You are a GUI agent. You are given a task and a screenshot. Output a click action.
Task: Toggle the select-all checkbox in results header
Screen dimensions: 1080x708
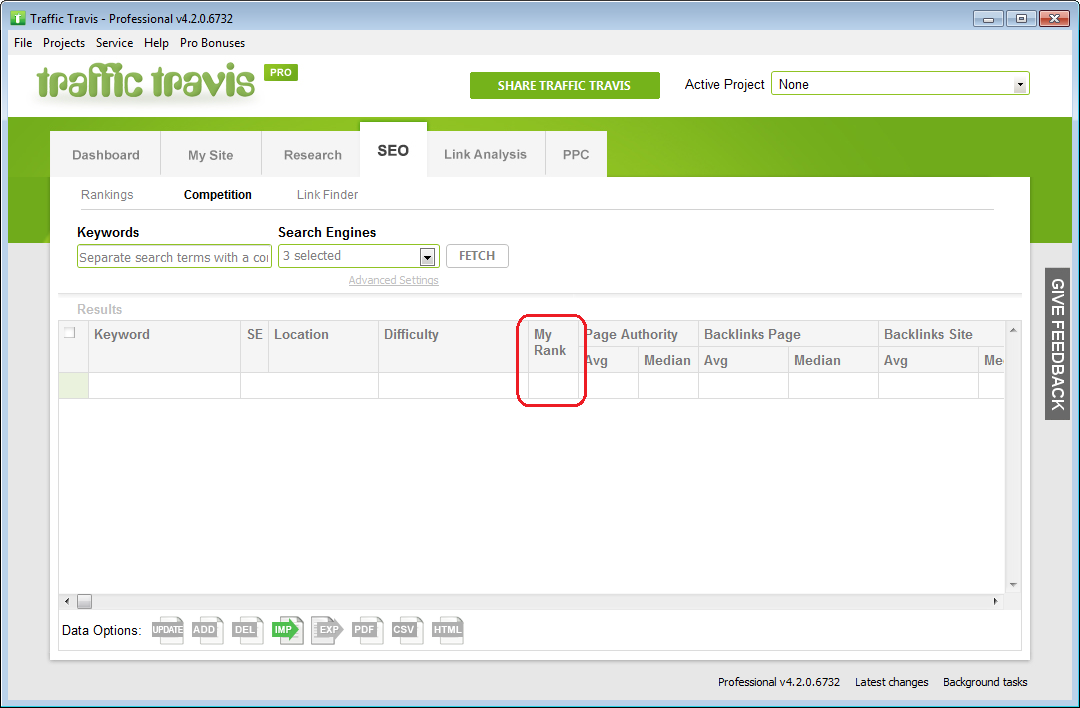tap(70, 333)
